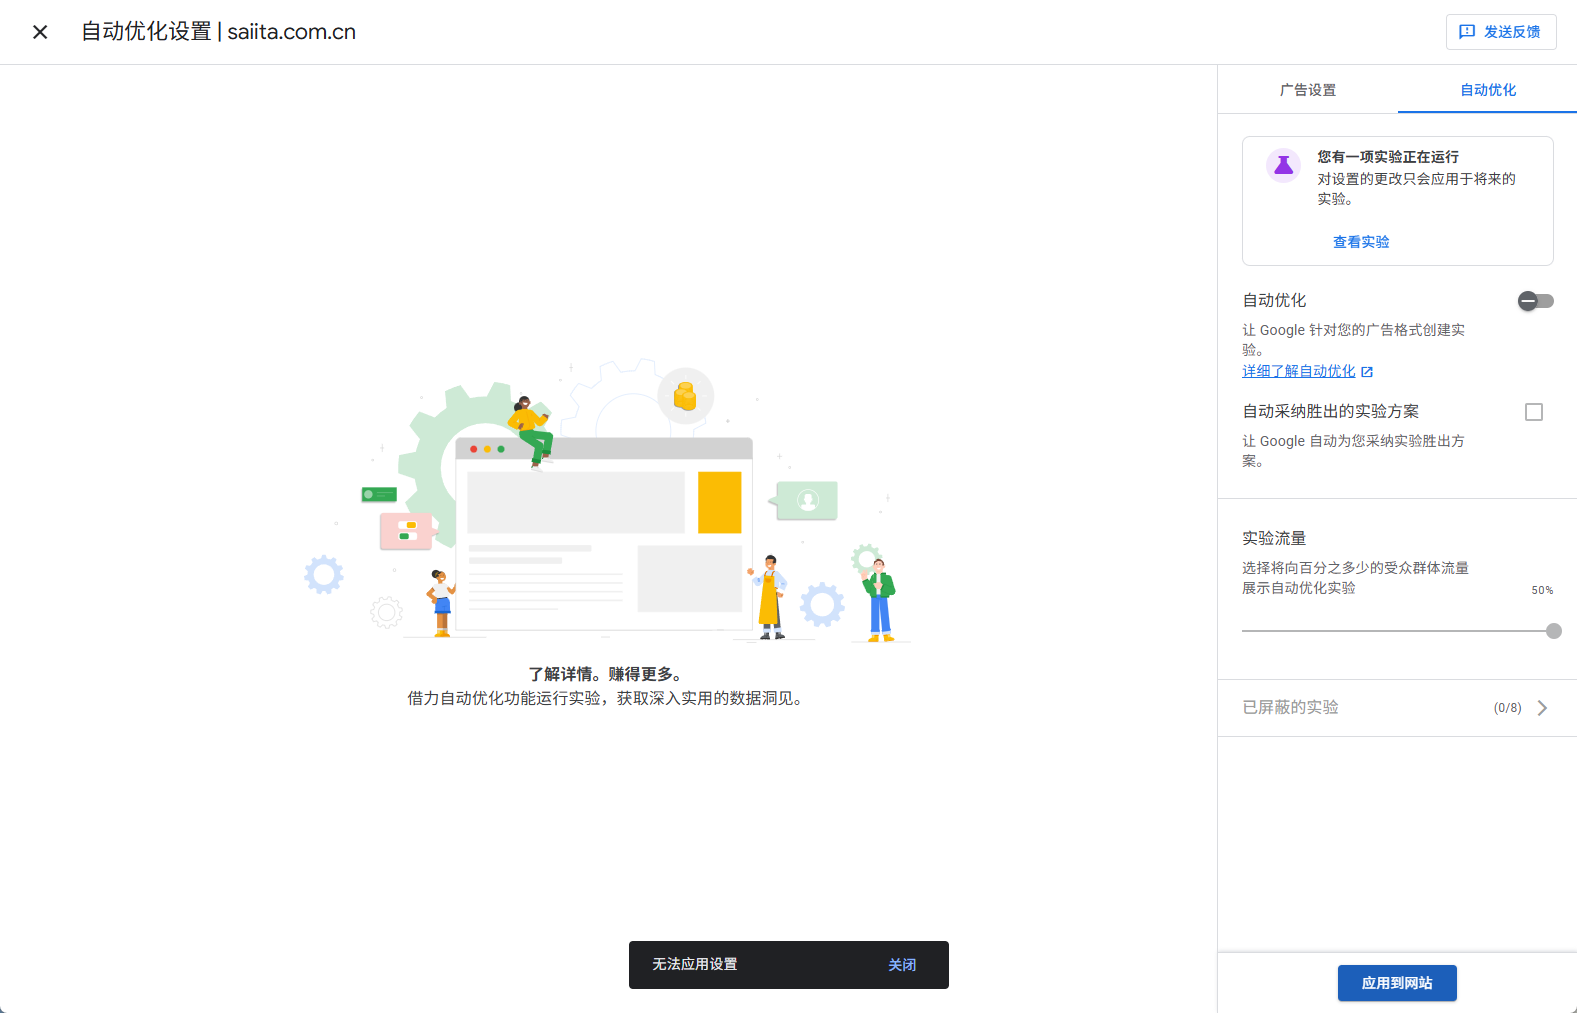Click the 无法应用设置 snackbar message
The width and height of the screenshot is (1577, 1013).
(694, 964)
